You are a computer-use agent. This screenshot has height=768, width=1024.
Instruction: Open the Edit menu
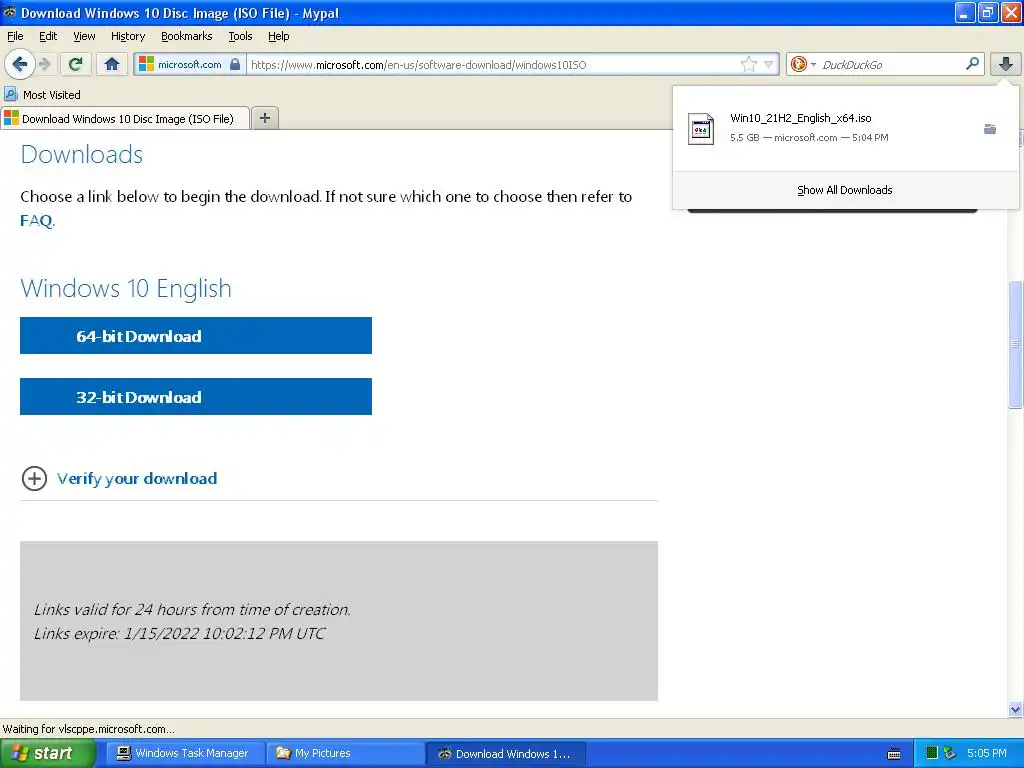click(48, 36)
